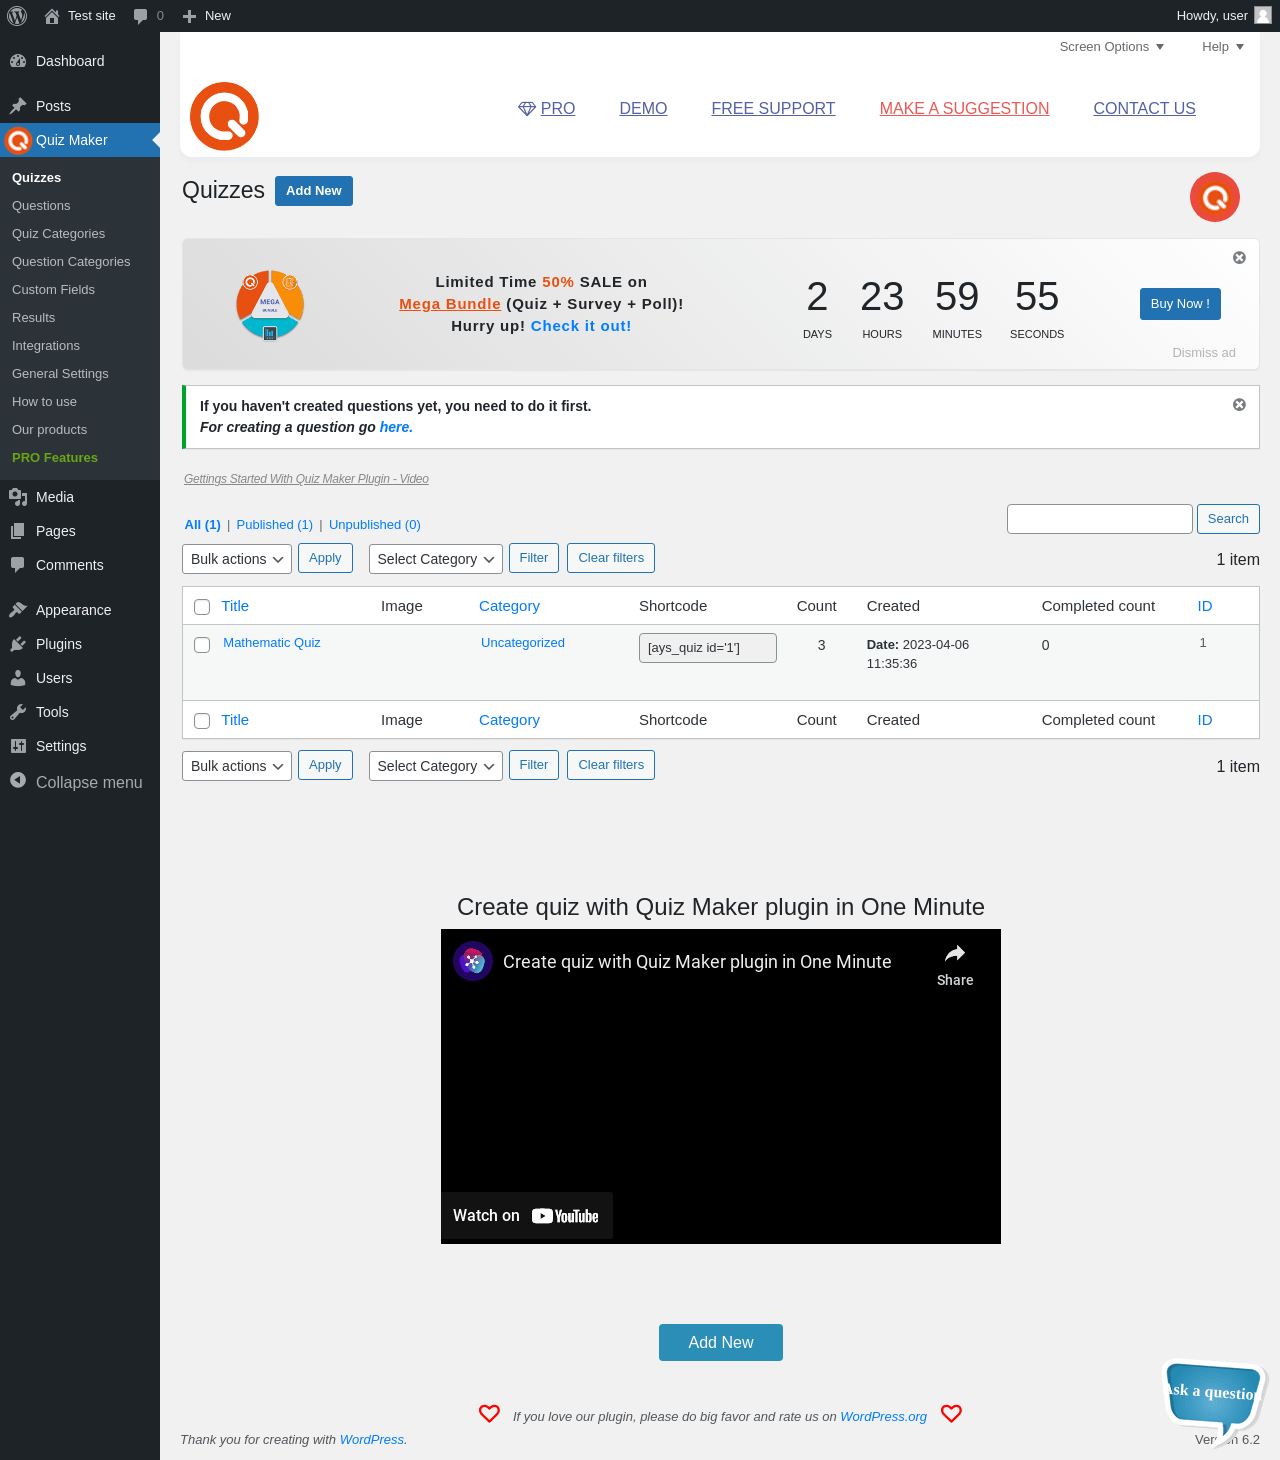Click in the quiz search field
This screenshot has height=1460, width=1280.
click(1100, 519)
